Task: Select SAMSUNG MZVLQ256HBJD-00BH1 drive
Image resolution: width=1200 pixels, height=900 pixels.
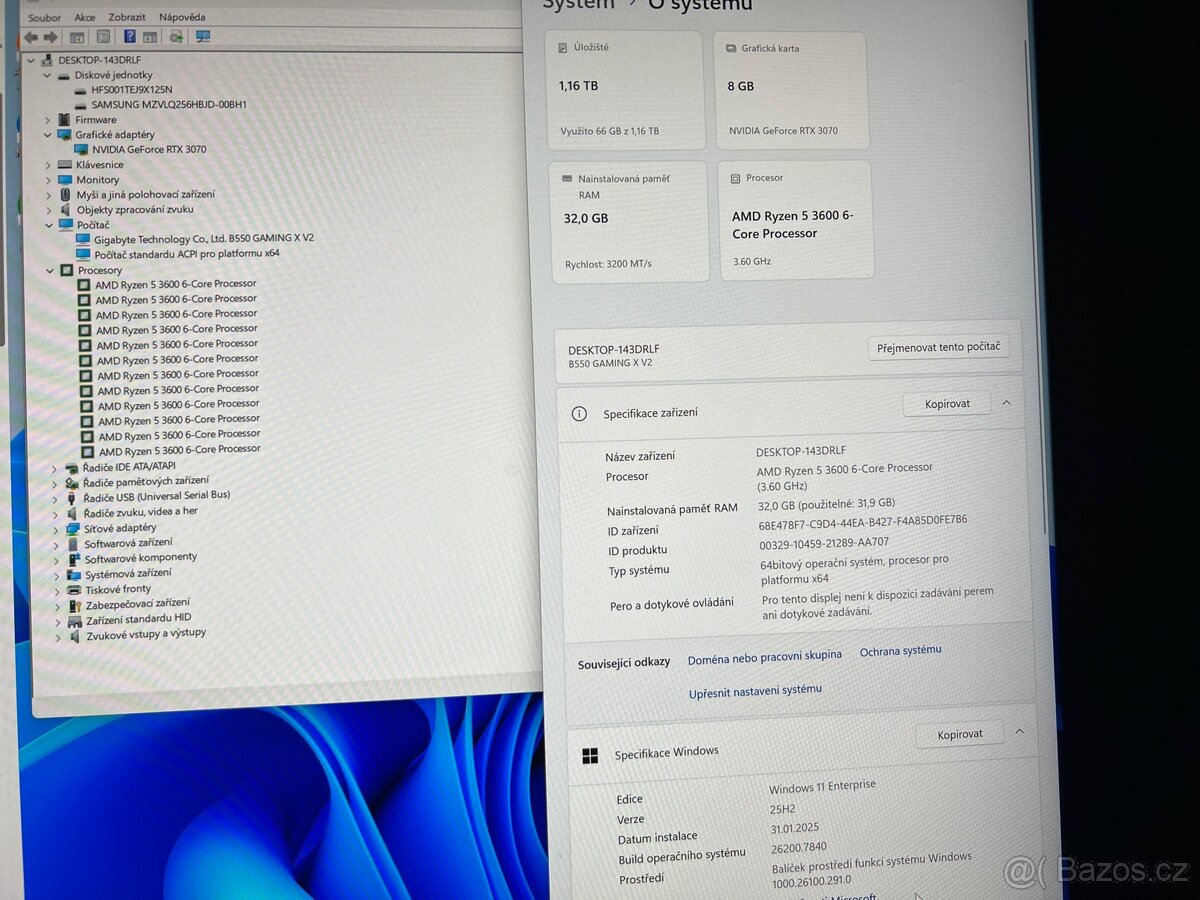Action: (x=169, y=104)
